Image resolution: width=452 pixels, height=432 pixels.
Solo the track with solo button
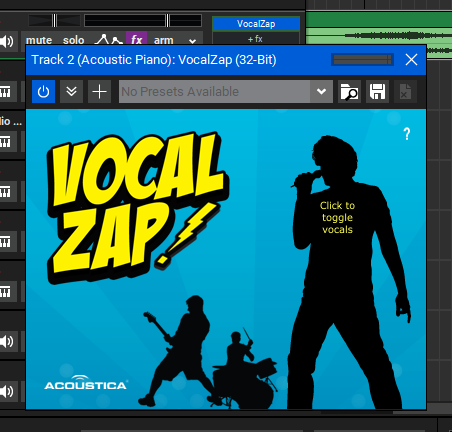pos(74,40)
